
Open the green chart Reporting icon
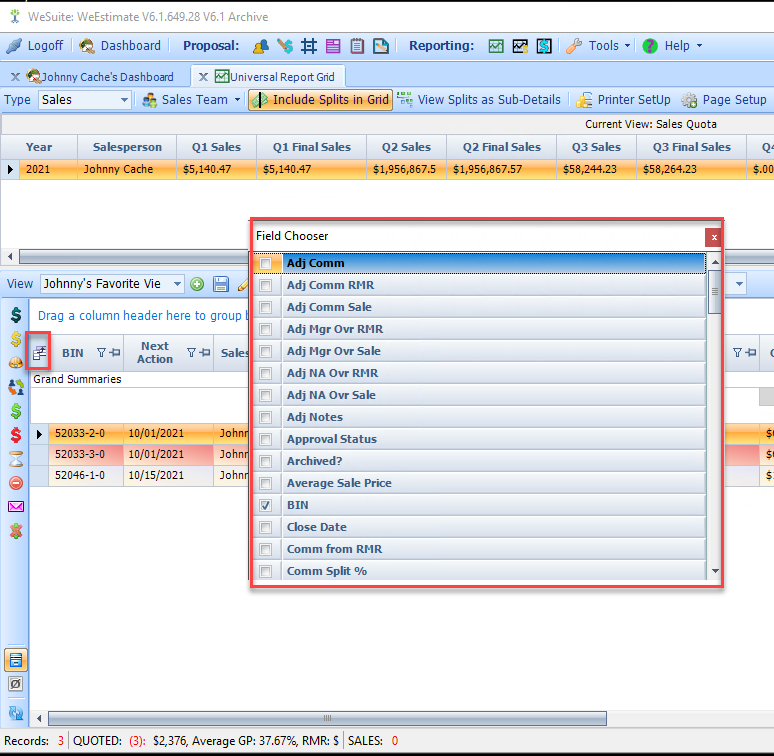496,46
